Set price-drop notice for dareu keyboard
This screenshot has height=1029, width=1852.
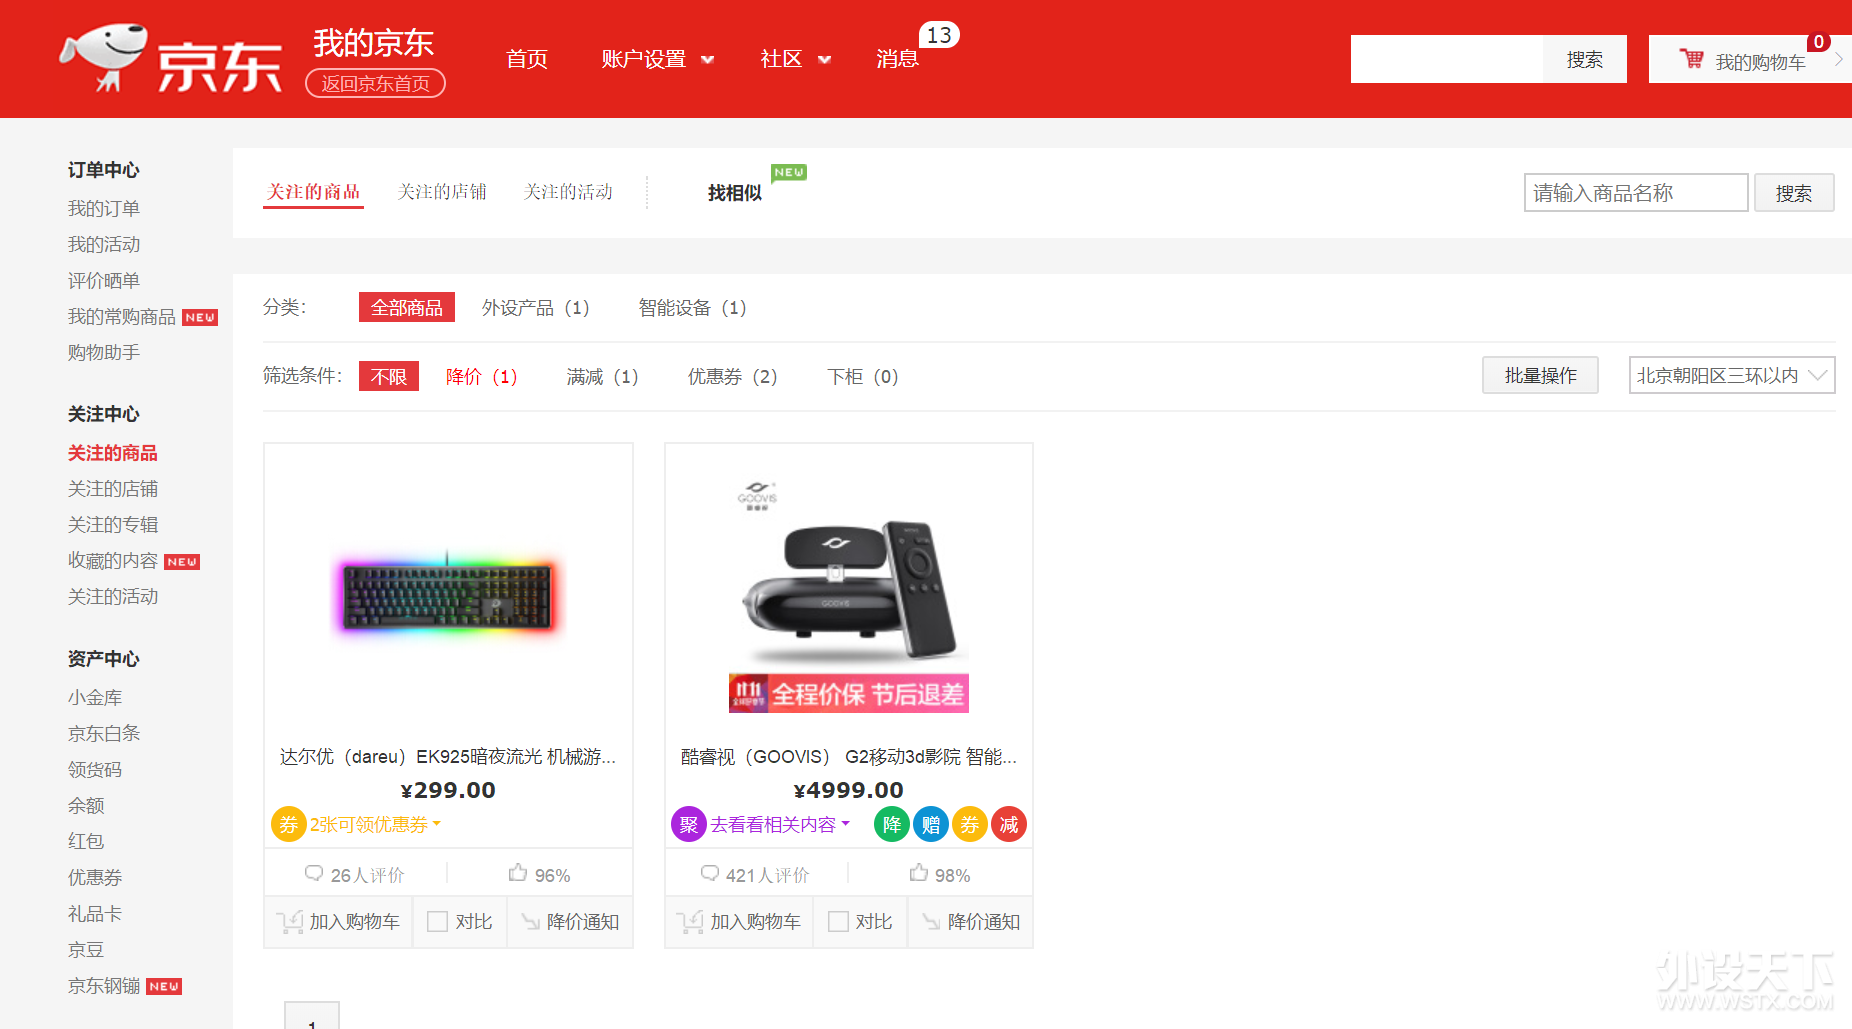coord(571,922)
